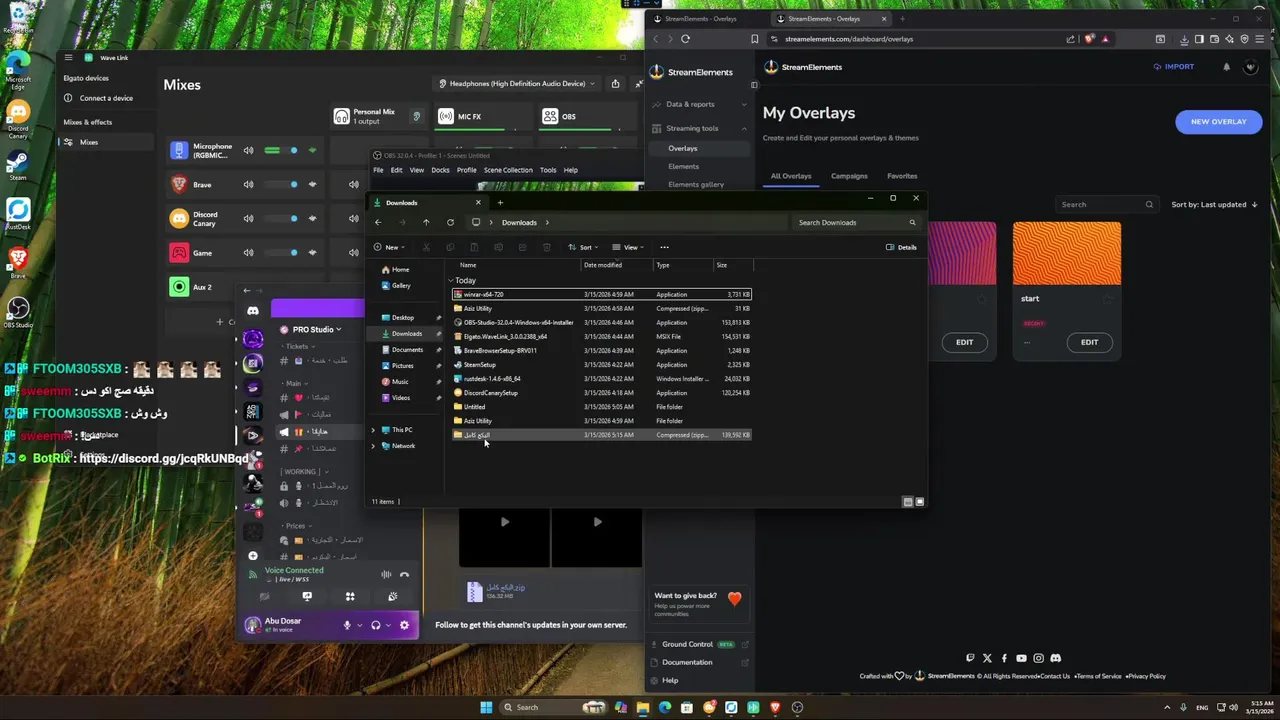Open the Tools menu in OBS
The width and height of the screenshot is (1280, 720).
548,170
